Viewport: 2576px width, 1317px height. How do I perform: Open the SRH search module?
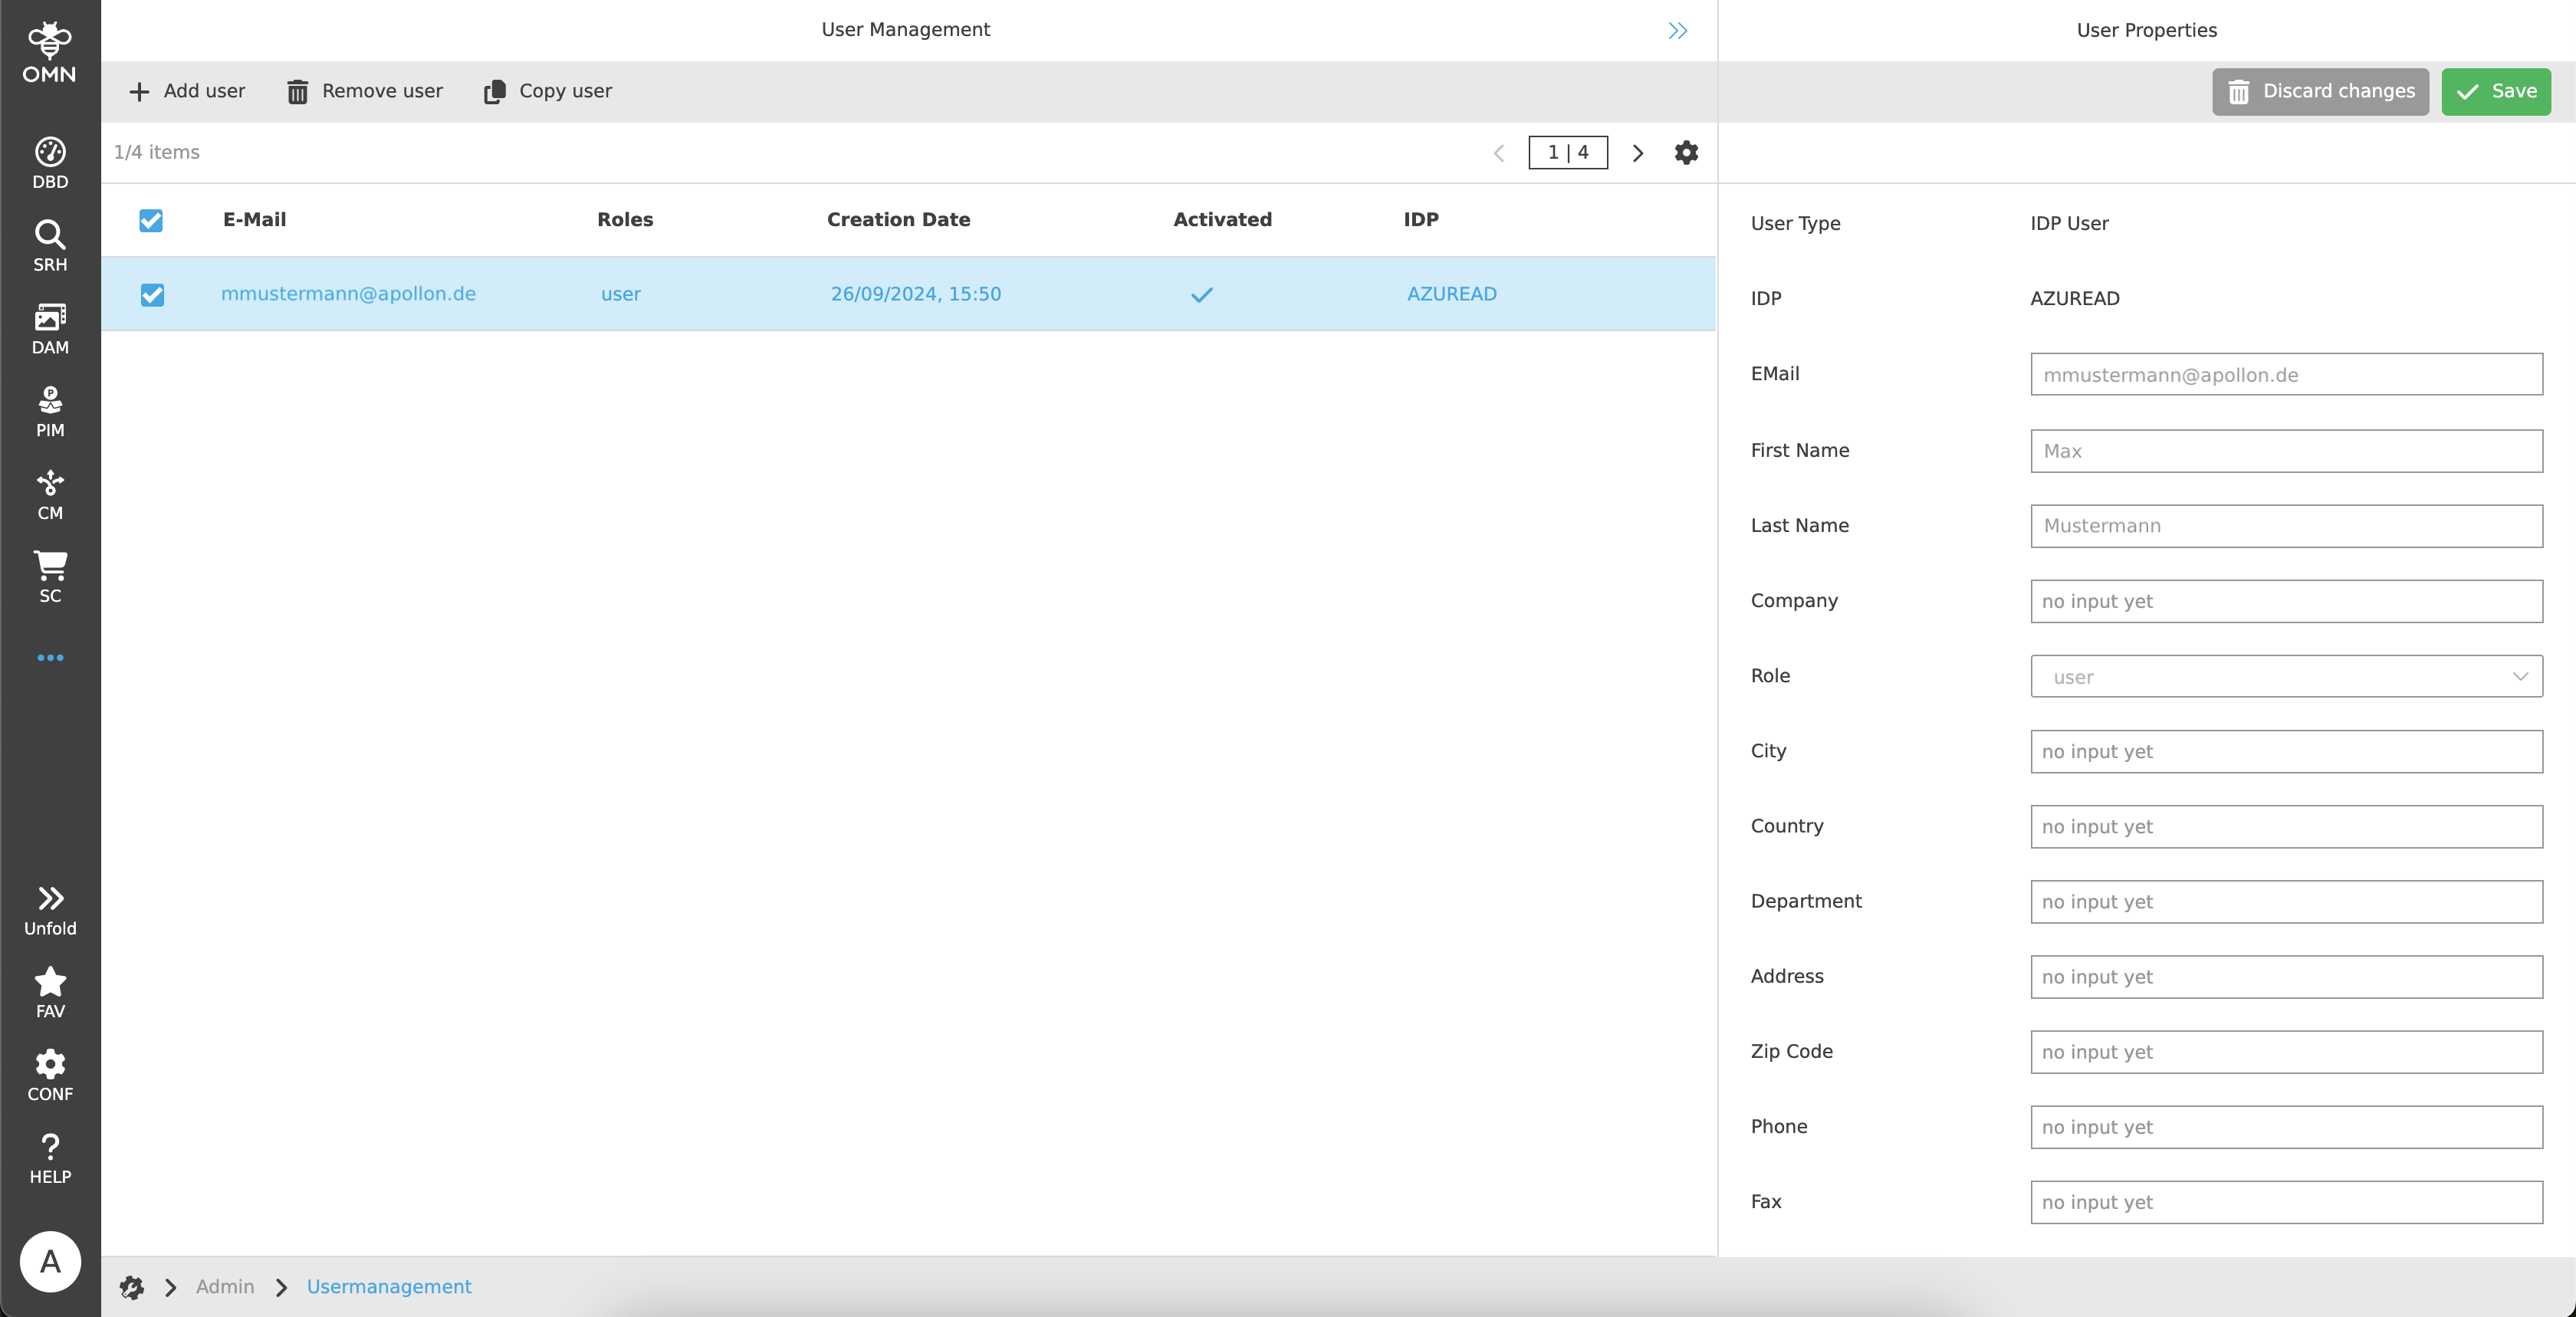tap(49, 244)
